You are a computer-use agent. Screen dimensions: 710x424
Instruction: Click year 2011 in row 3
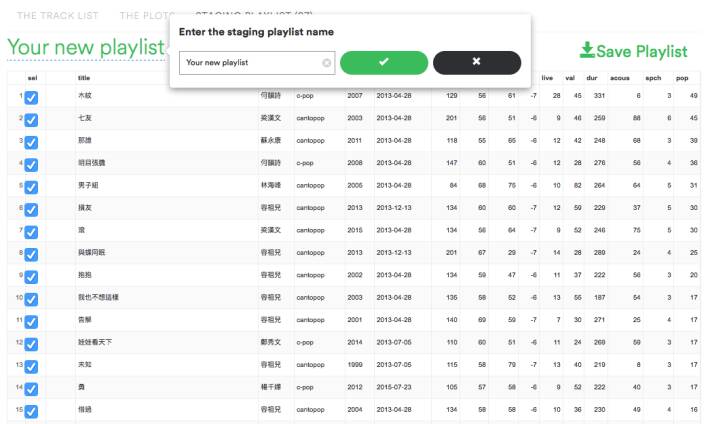(355, 140)
